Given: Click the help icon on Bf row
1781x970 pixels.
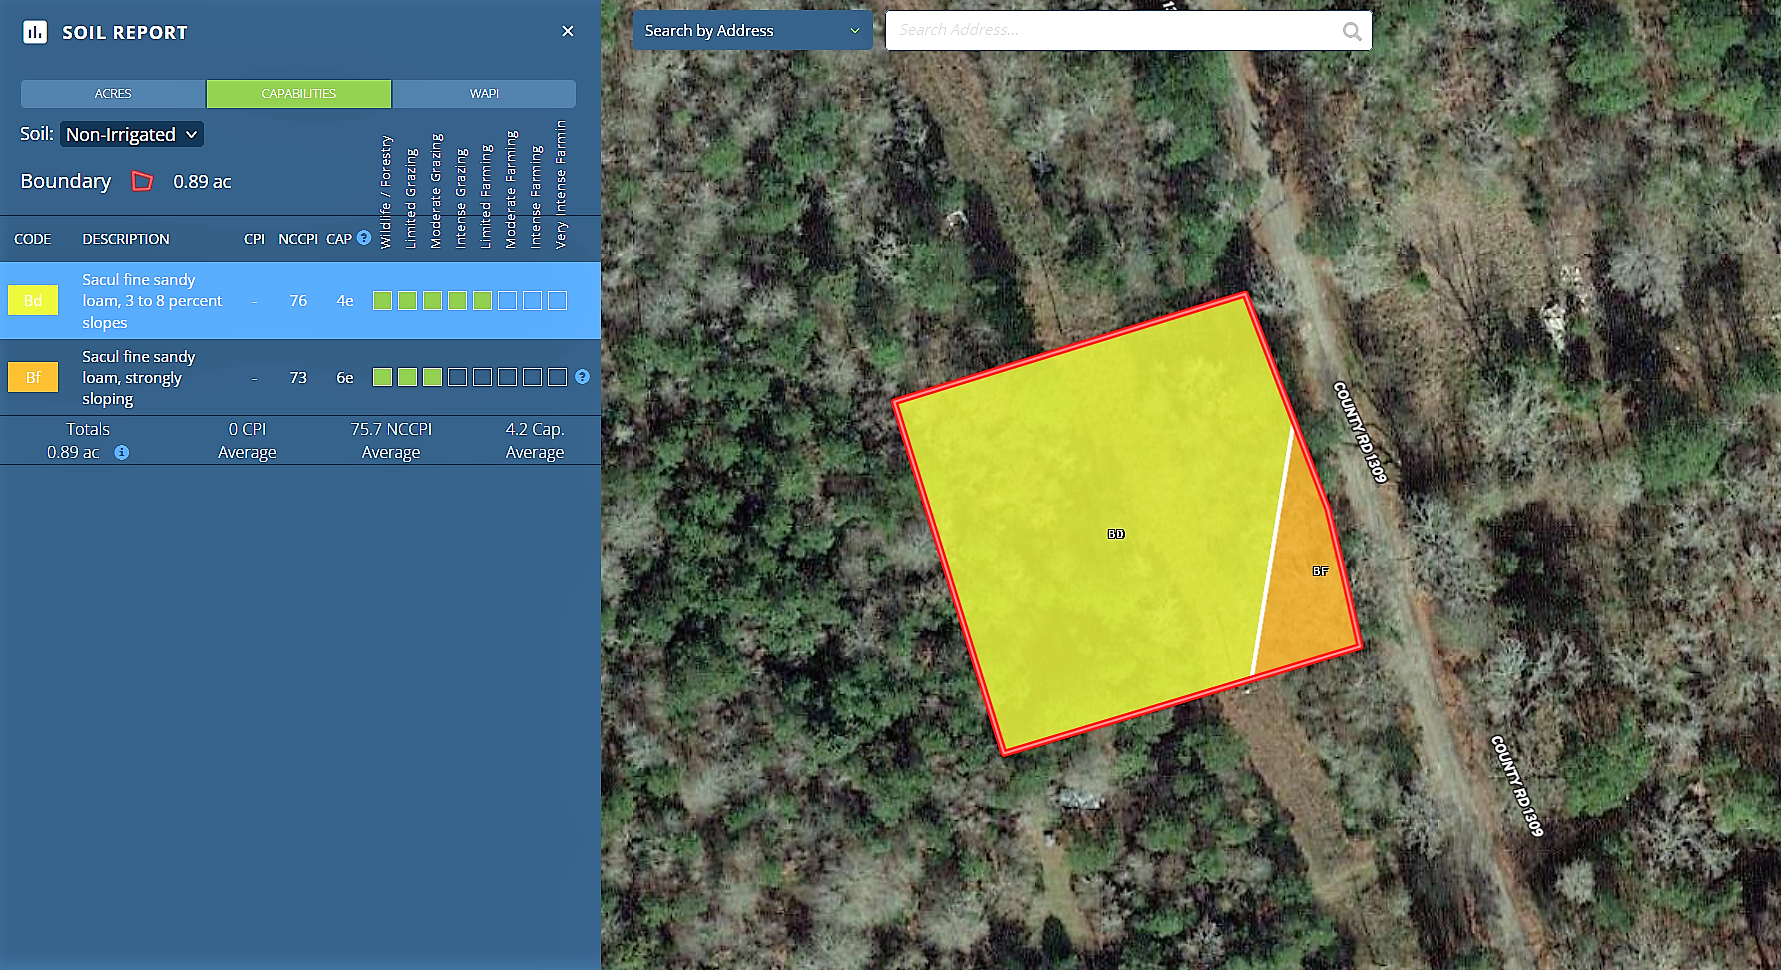Looking at the screenshot, I should [583, 377].
